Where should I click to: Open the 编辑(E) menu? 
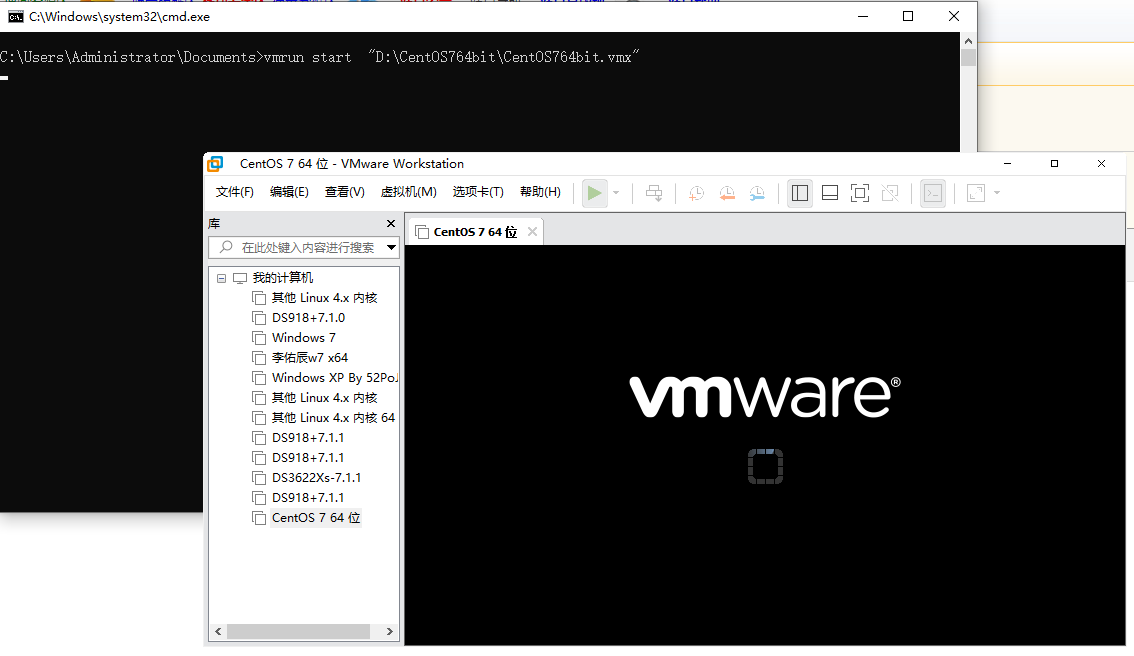pyautogui.click(x=289, y=192)
